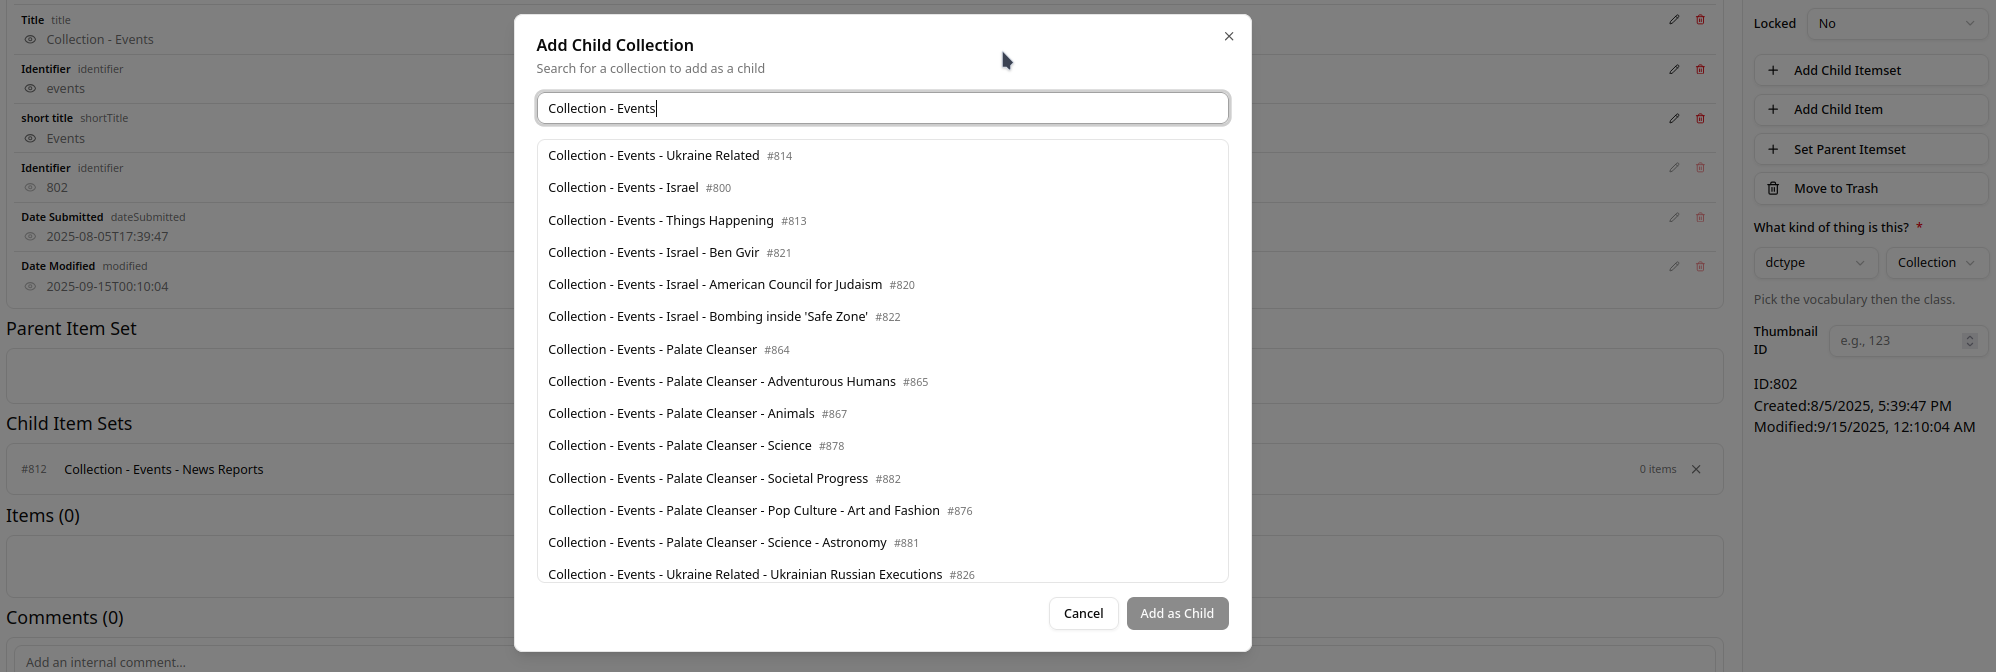Select Bombing inside 'Safe Zone' collection

tap(883, 317)
